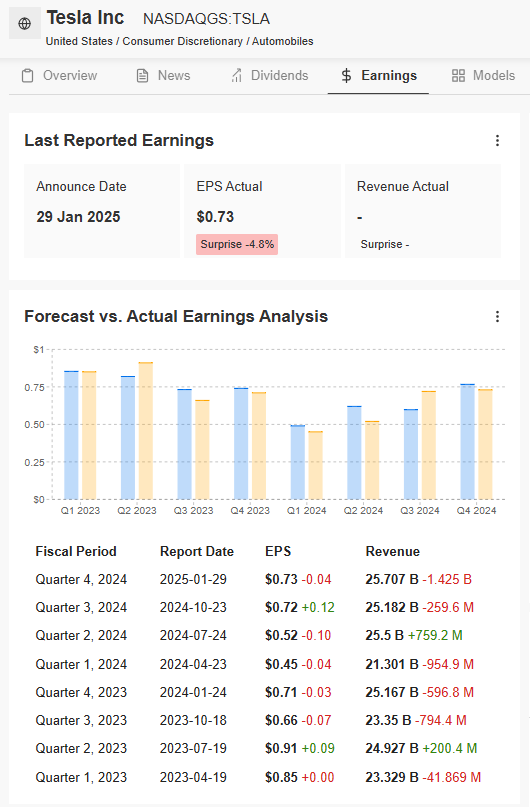The height and width of the screenshot is (807, 530).
Task: Click the Q2 2024 axis label
Action: 363,511
